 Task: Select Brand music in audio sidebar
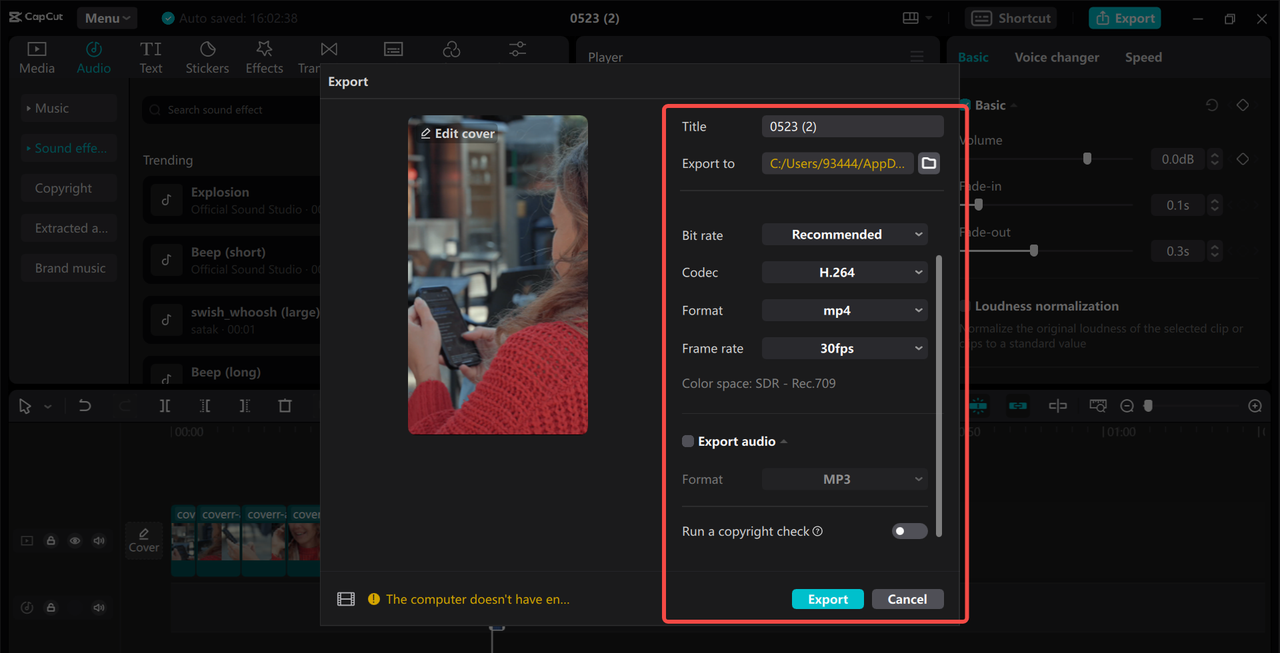(x=69, y=268)
